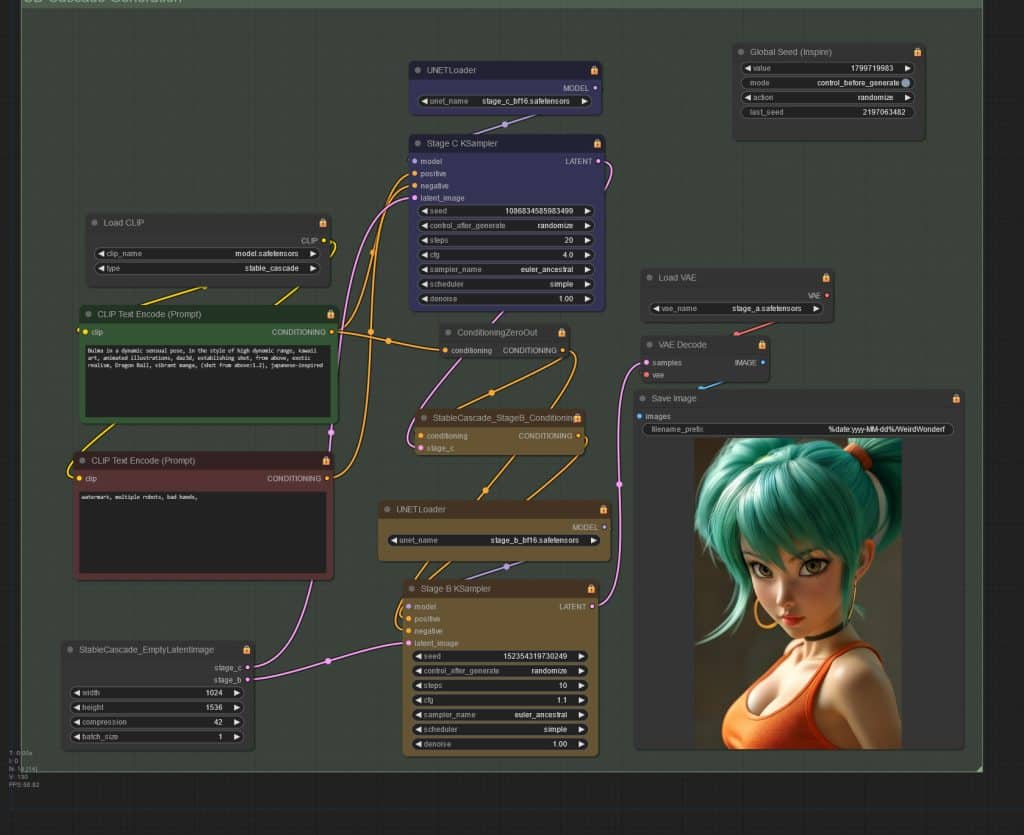Collapse the Save Image node via its title dot
This screenshot has height=835, width=1024.
[643, 399]
